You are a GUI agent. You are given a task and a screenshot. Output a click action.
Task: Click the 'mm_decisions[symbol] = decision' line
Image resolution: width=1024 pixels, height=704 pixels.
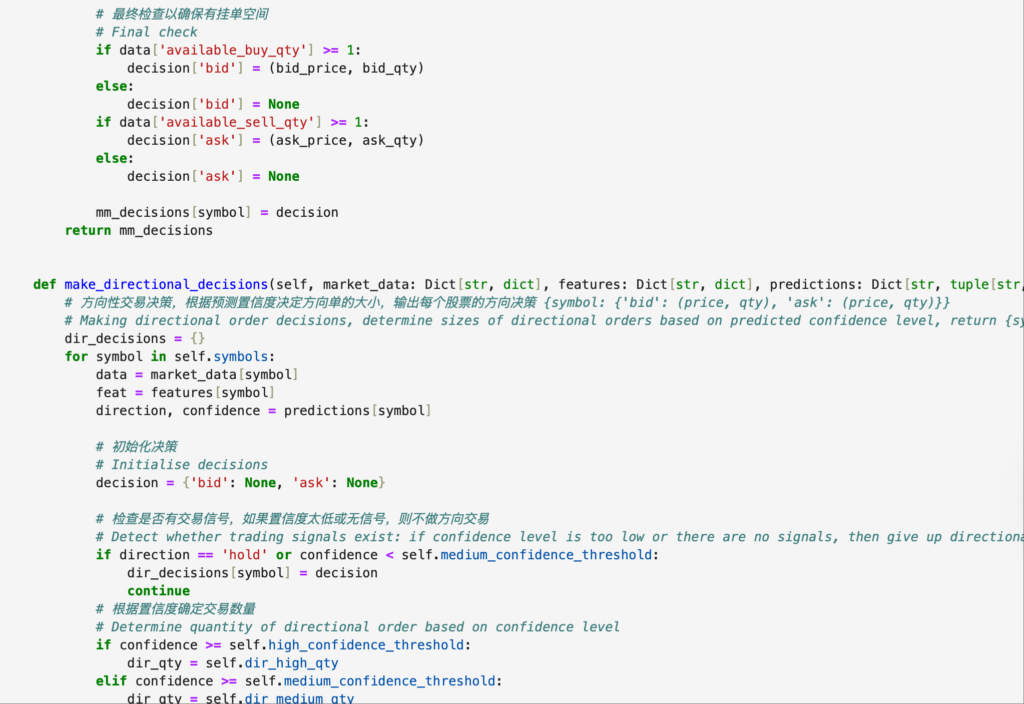(217, 212)
